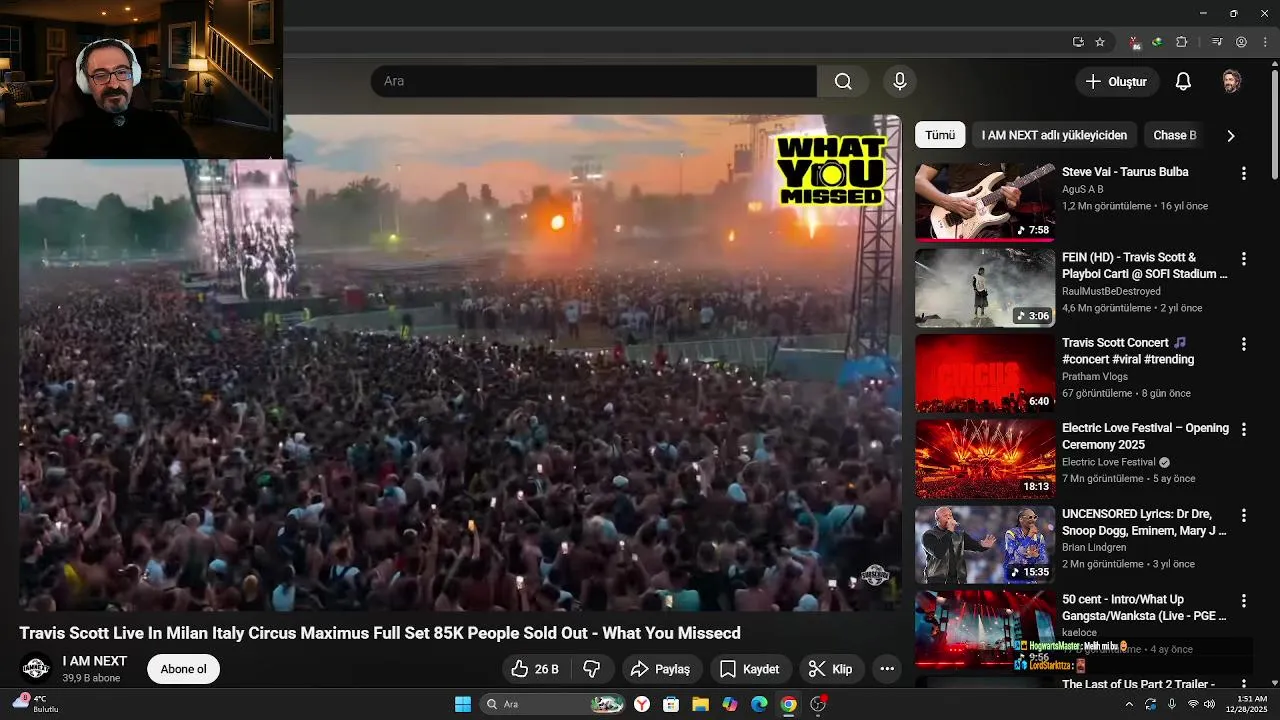Image resolution: width=1280 pixels, height=720 pixels.
Task: Open the I AM NEXT channel name link
Action: coord(95,661)
